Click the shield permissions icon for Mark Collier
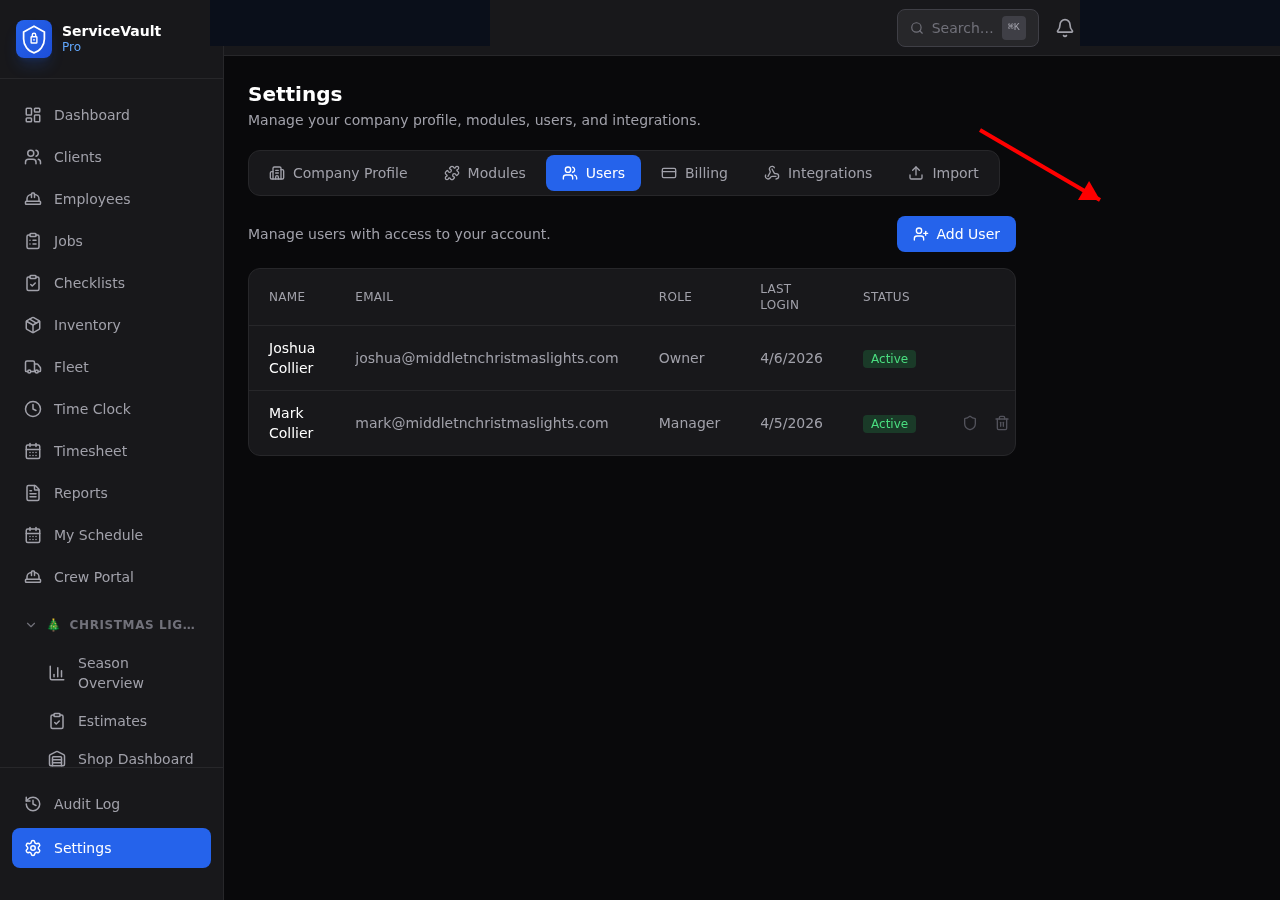The width and height of the screenshot is (1280, 900). point(969,423)
